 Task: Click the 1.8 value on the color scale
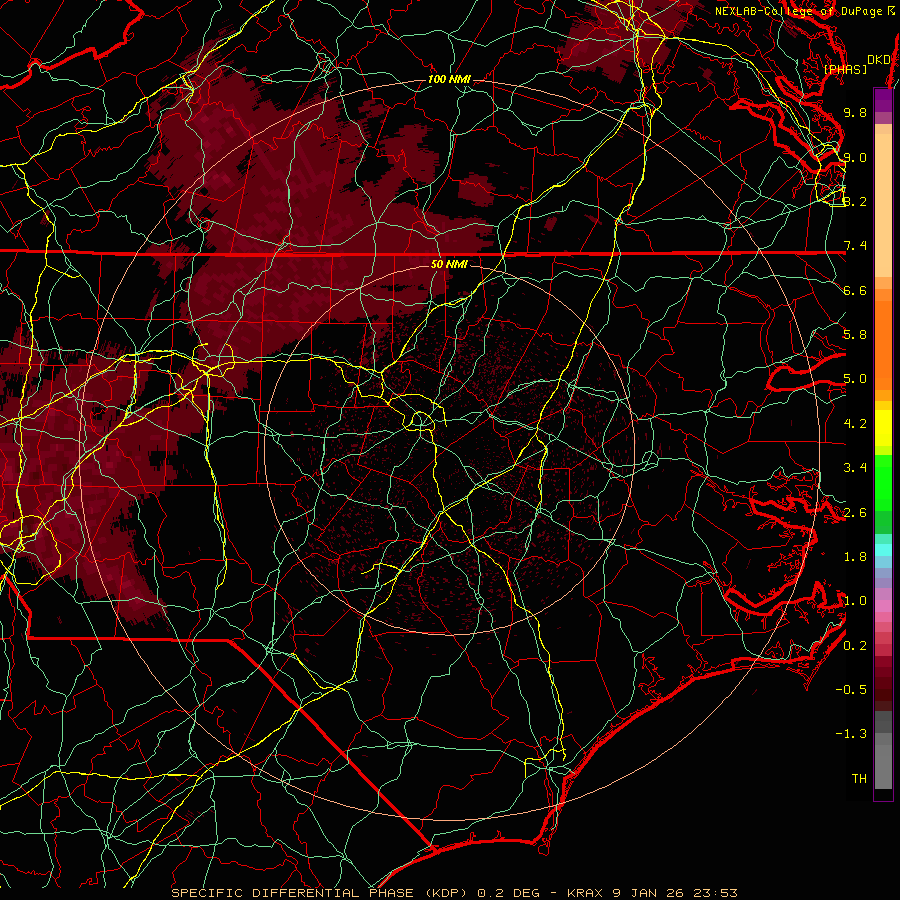[855, 557]
